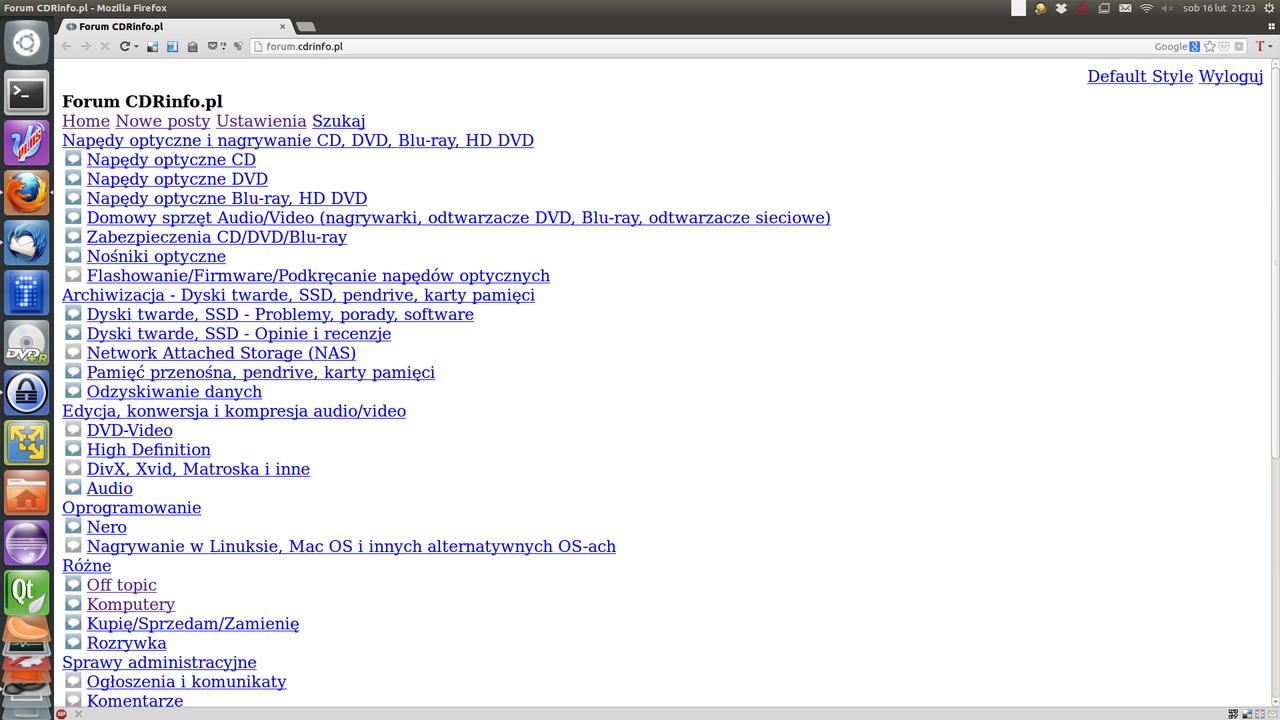This screenshot has width=1280, height=720.
Task: Open Firefox from the launcher dock
Action: point(26,193)
